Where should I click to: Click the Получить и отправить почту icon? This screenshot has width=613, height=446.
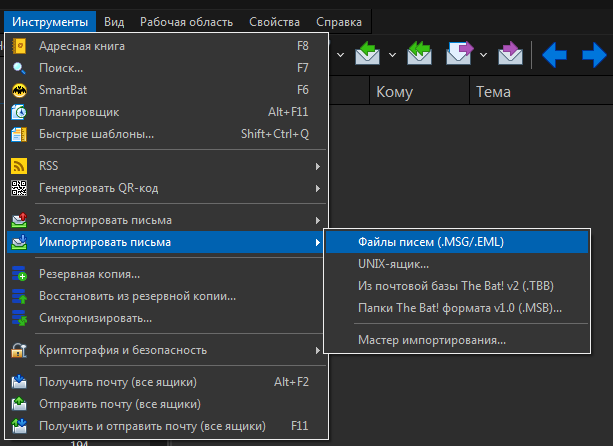[19, 426]
